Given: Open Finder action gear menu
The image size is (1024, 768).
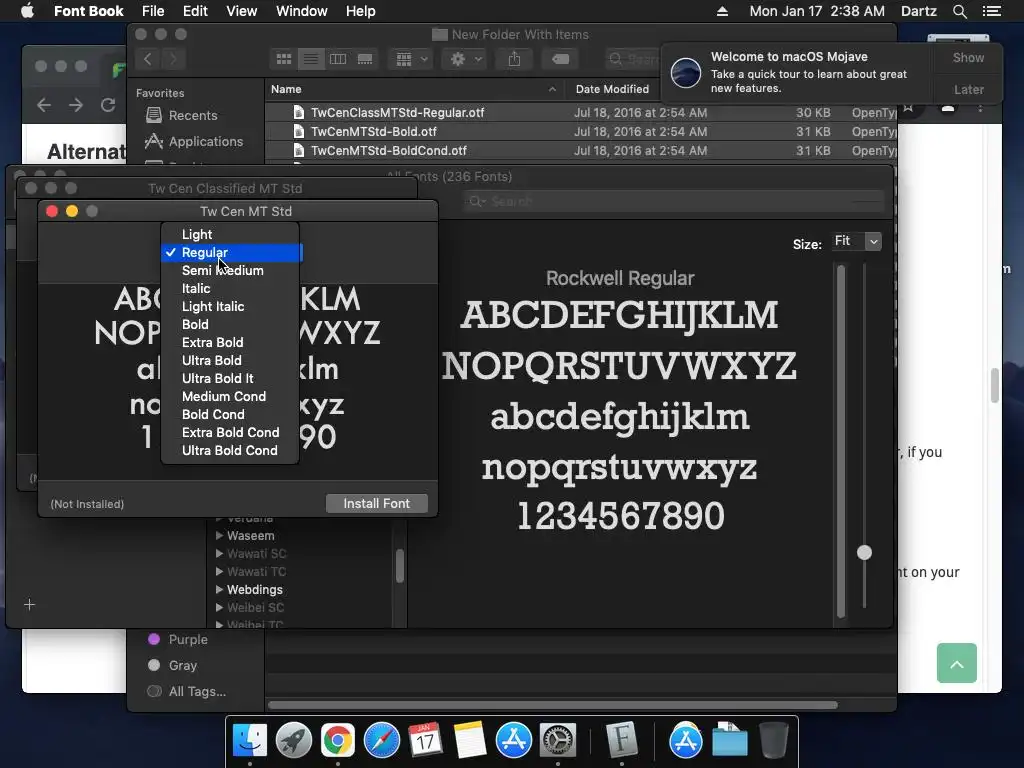Looking at the screenshot, I should pos(465,59).
